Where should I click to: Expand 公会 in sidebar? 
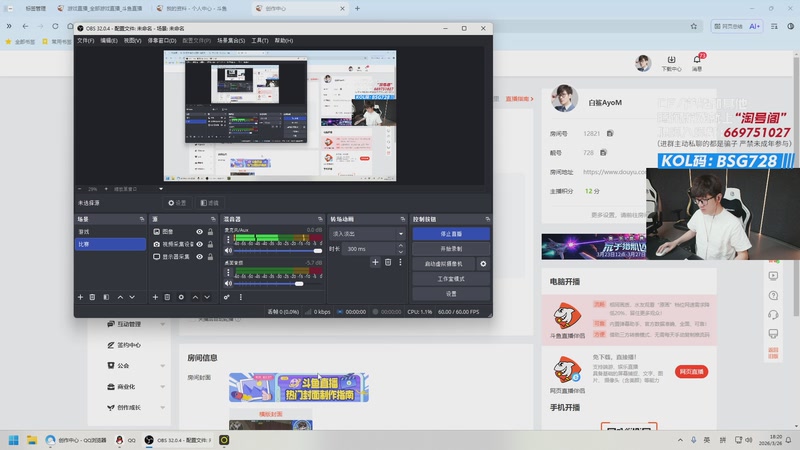[163, 366]
